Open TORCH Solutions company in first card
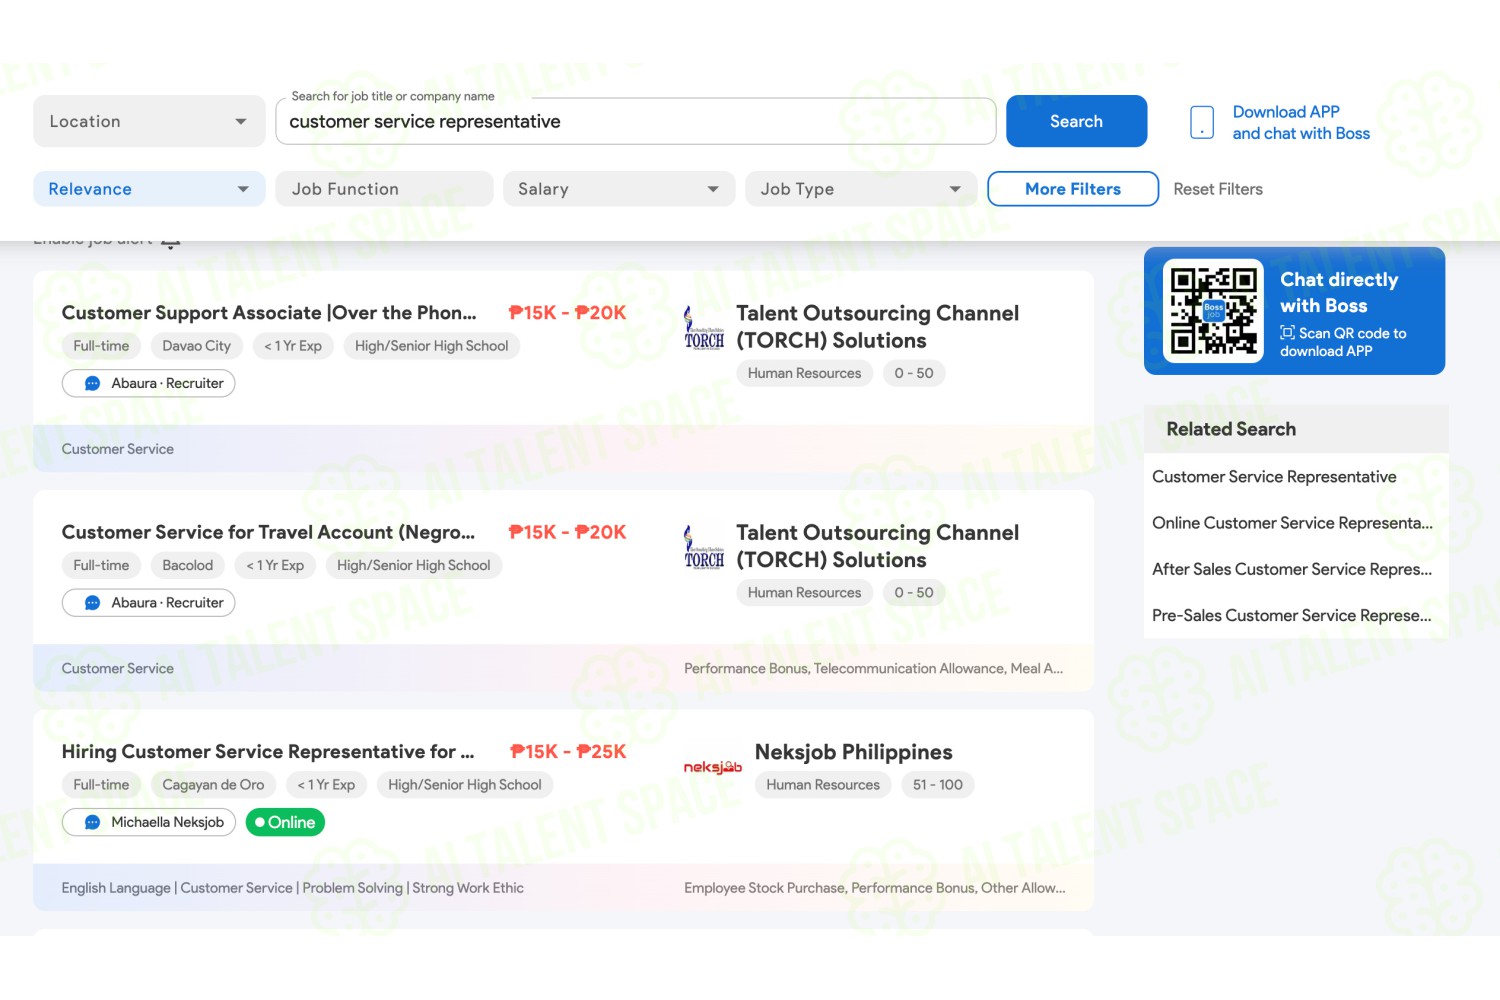1500x1000 pixels. click(x=878, y=327)
